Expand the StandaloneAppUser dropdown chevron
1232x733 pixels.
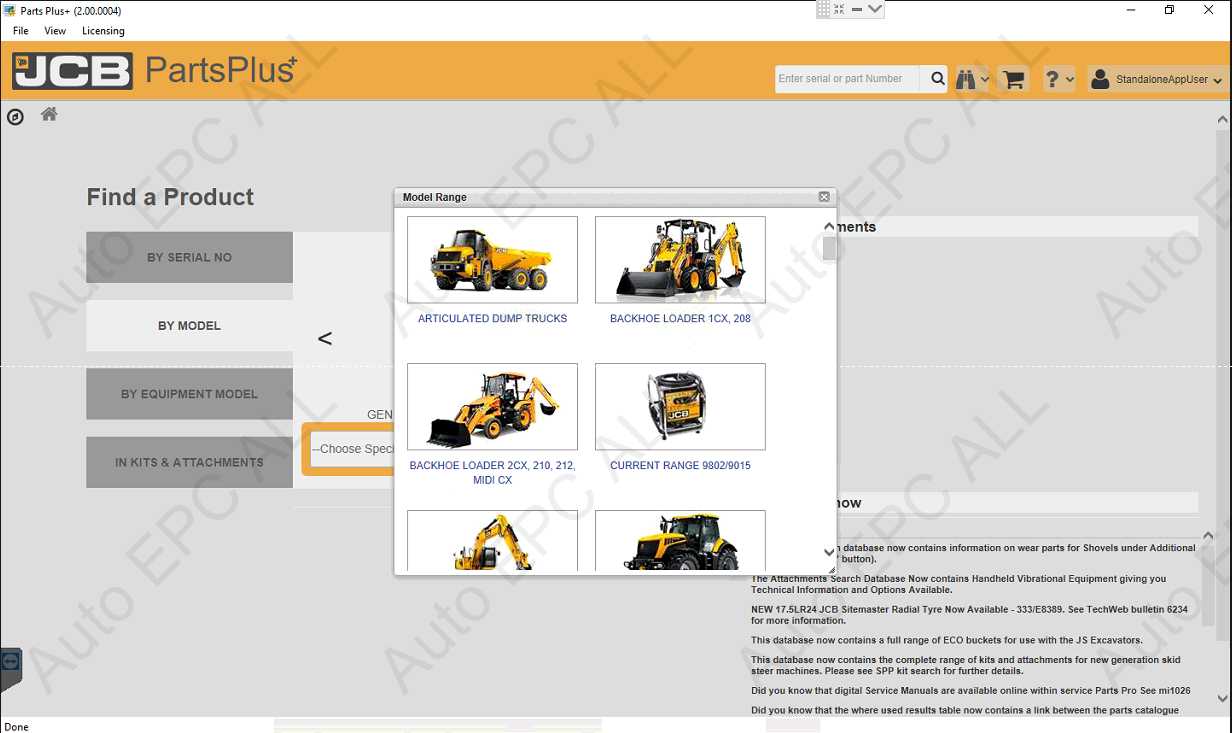coord(1217,79)
